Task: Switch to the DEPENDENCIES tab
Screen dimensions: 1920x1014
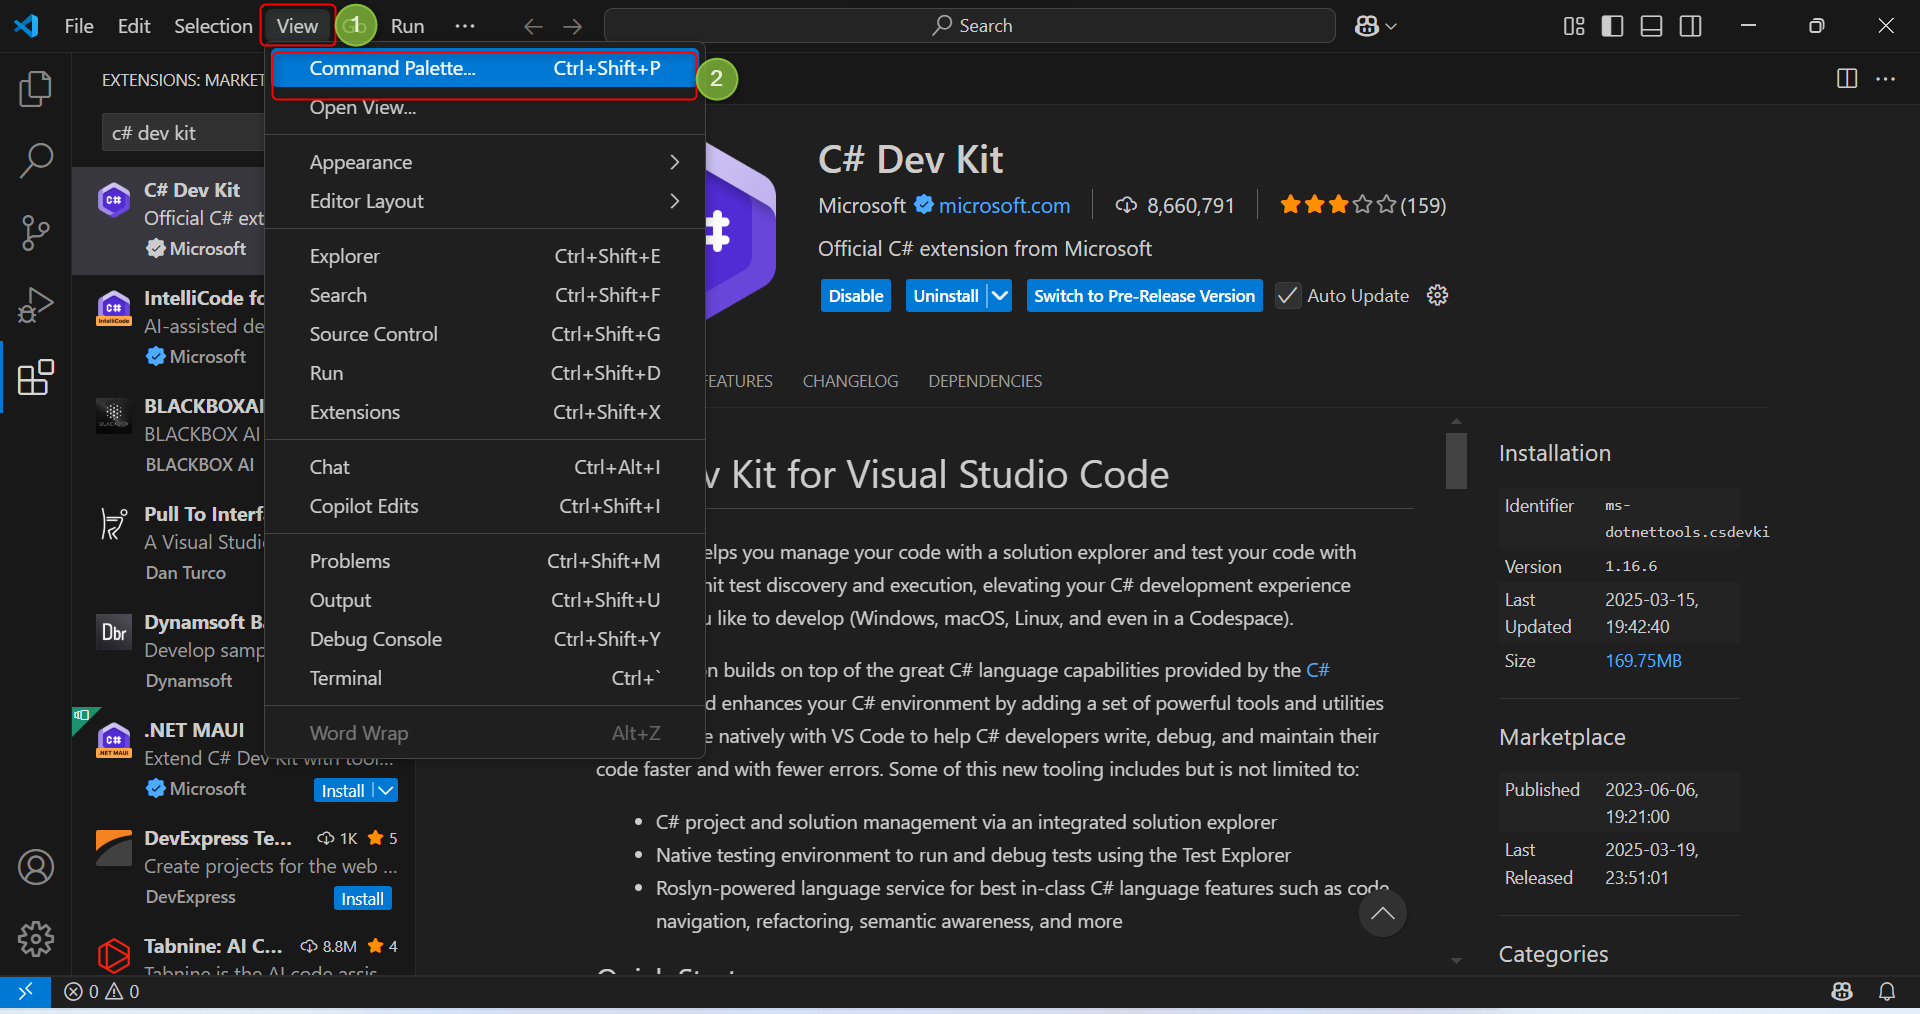Action: pyautogui.click(x=985, y=381)
